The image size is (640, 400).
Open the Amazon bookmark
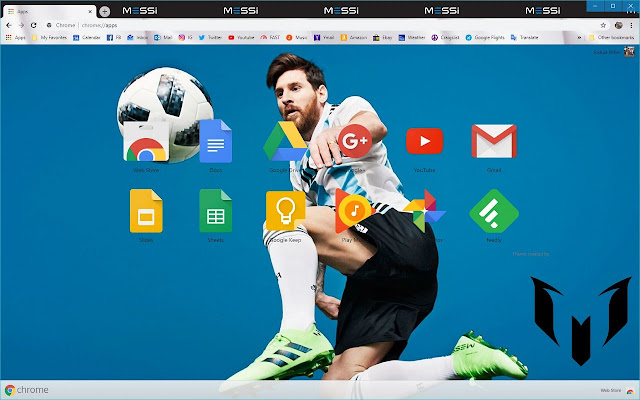pos(354,38)
